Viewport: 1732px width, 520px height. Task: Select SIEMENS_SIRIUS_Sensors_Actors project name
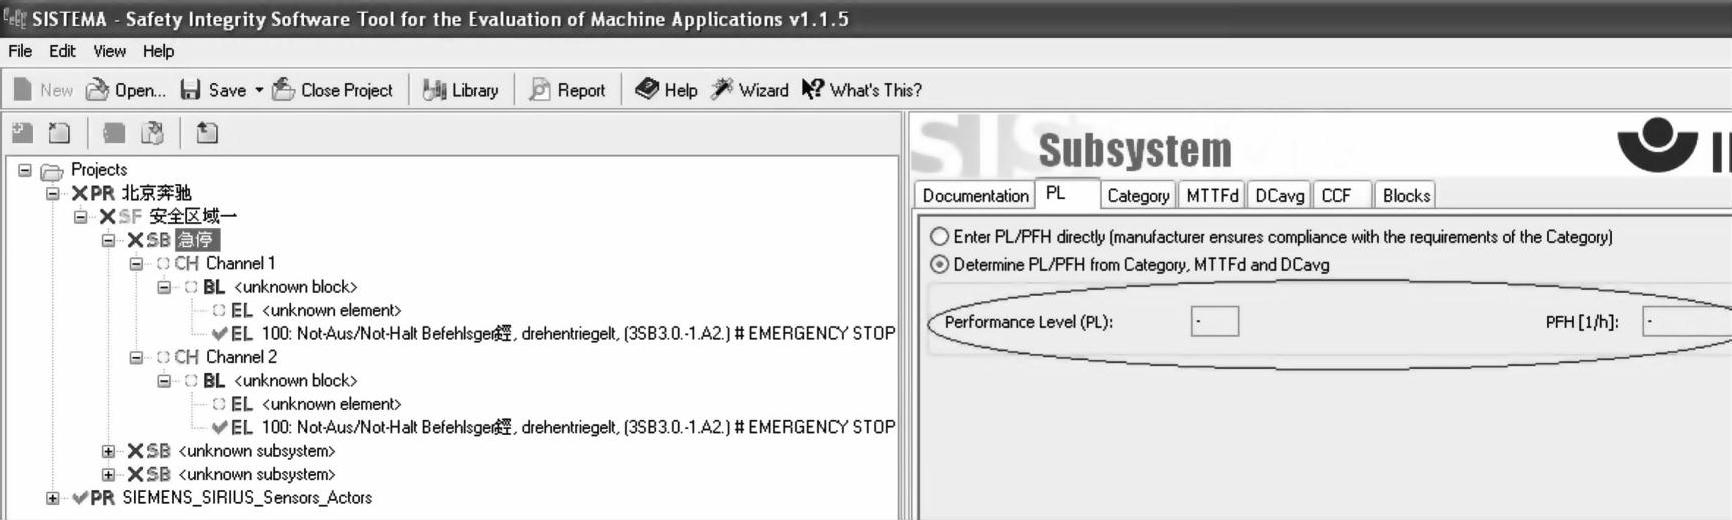tap(247, 498)
